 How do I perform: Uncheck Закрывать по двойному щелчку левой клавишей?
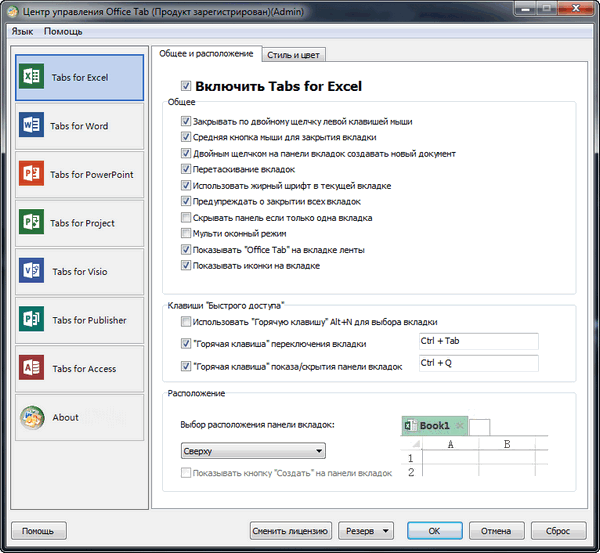tap(186, 121)
